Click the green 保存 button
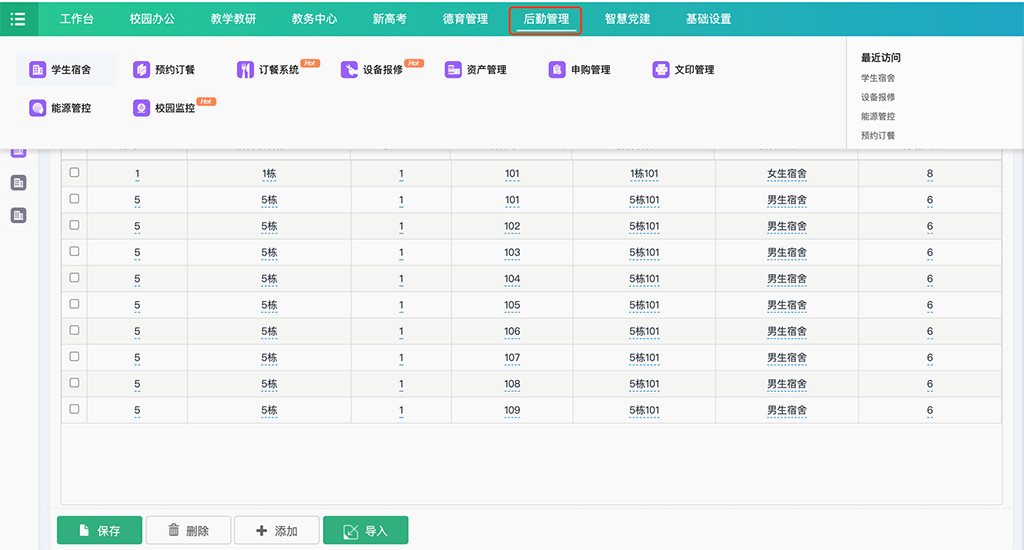The width and height of the screenshot is (1024, 550). coord(99,531)
